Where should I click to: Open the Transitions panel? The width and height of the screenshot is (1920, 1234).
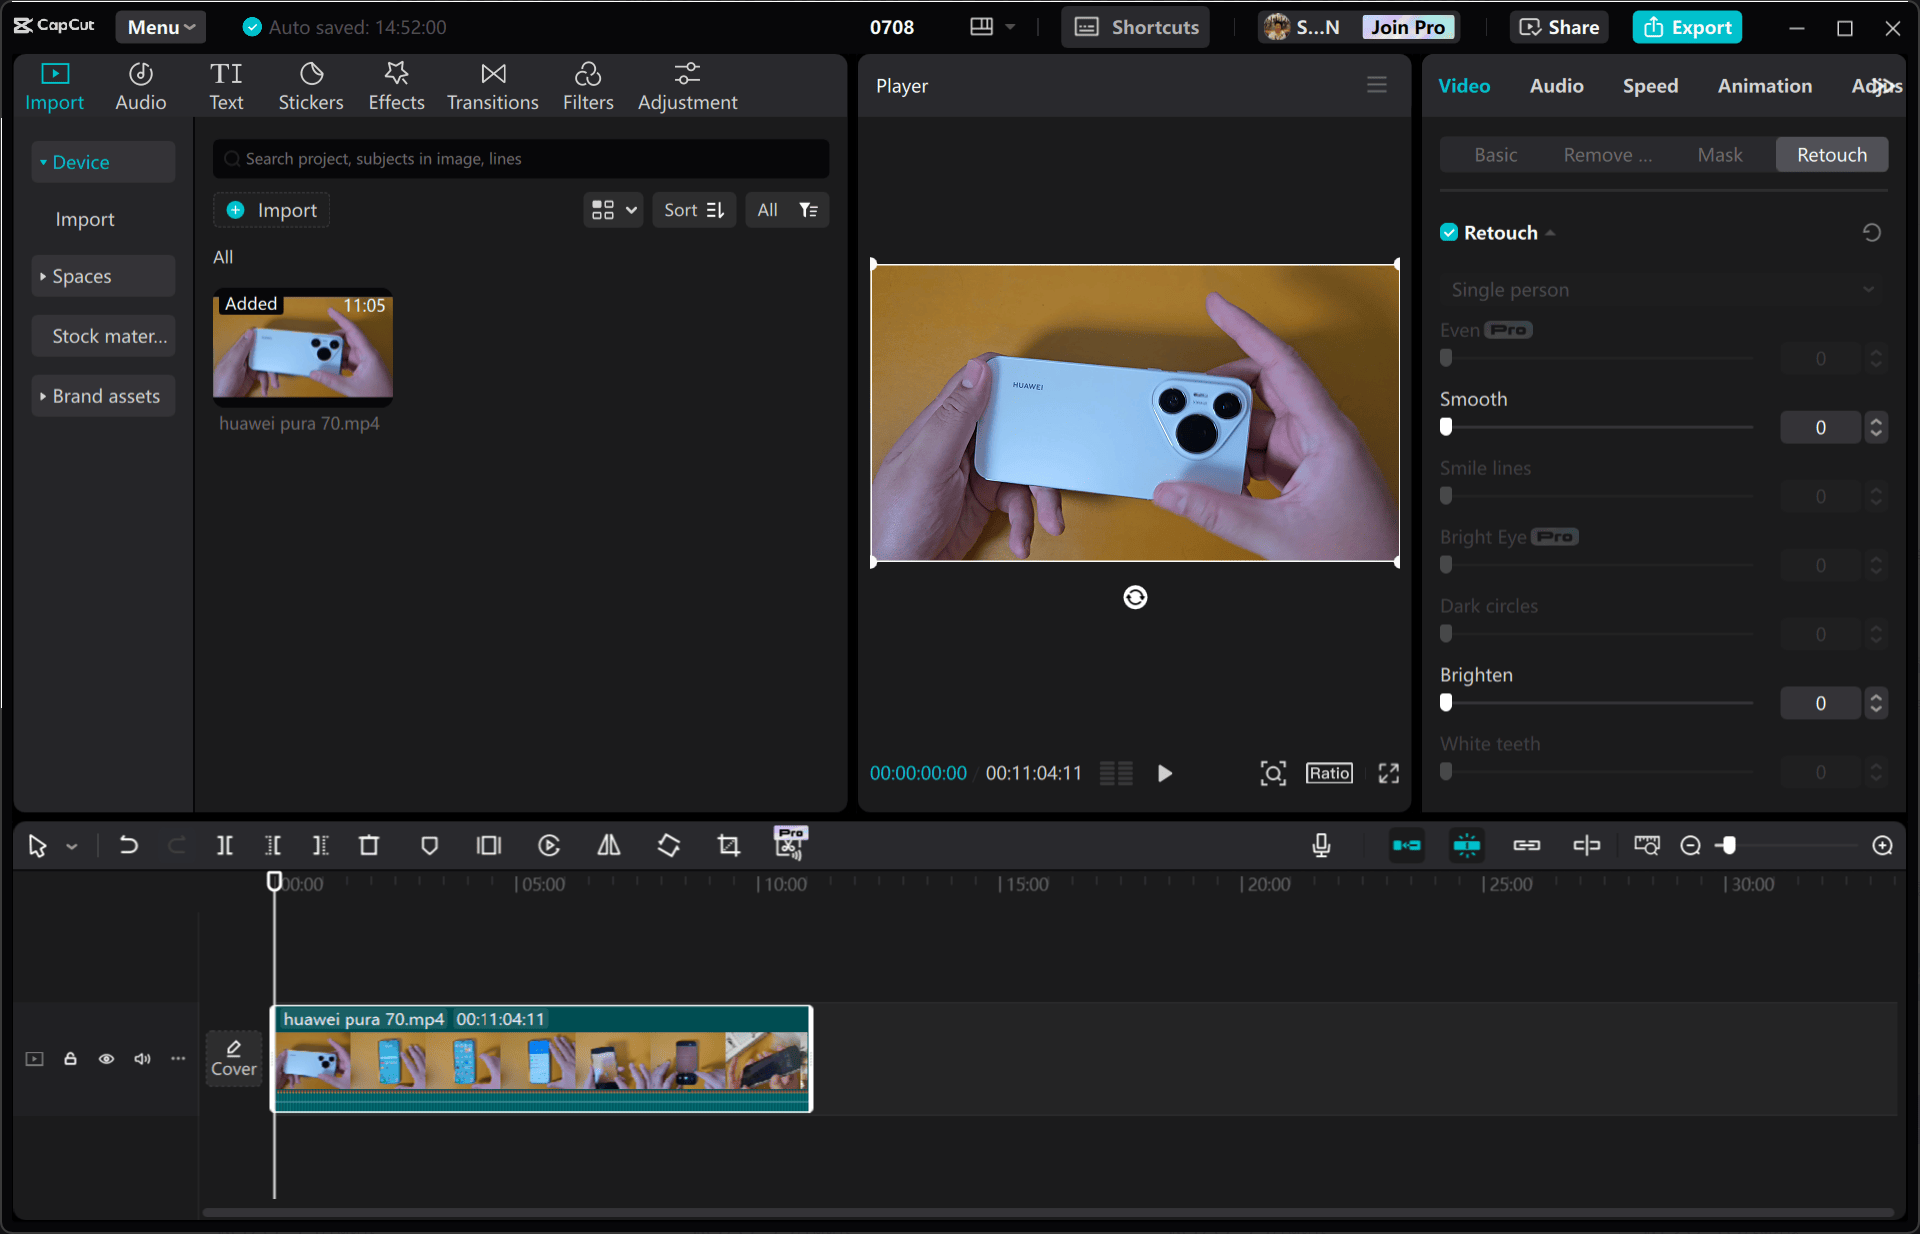(493, 86)
